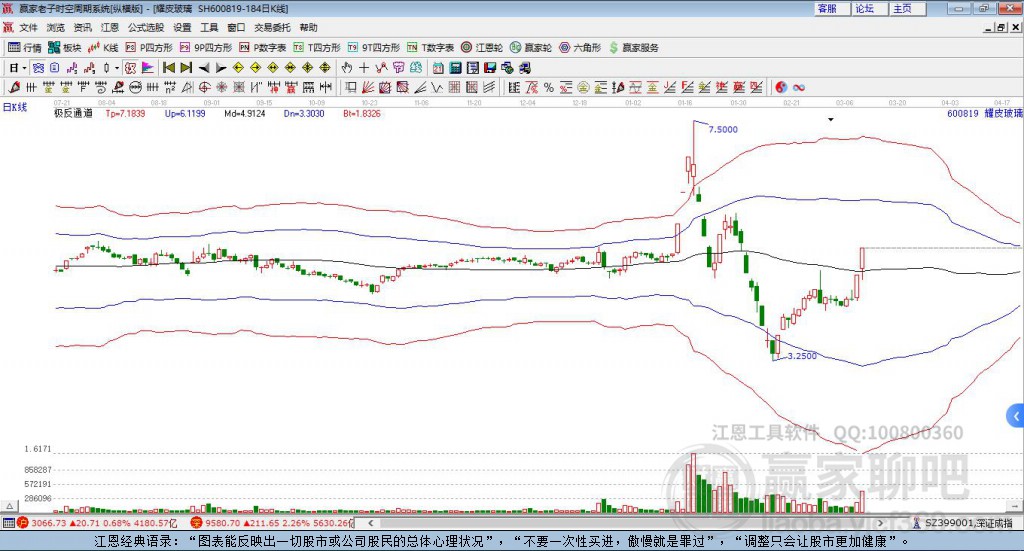
Task: Open the 9T四方形 tool
Action: coord(374,48)
